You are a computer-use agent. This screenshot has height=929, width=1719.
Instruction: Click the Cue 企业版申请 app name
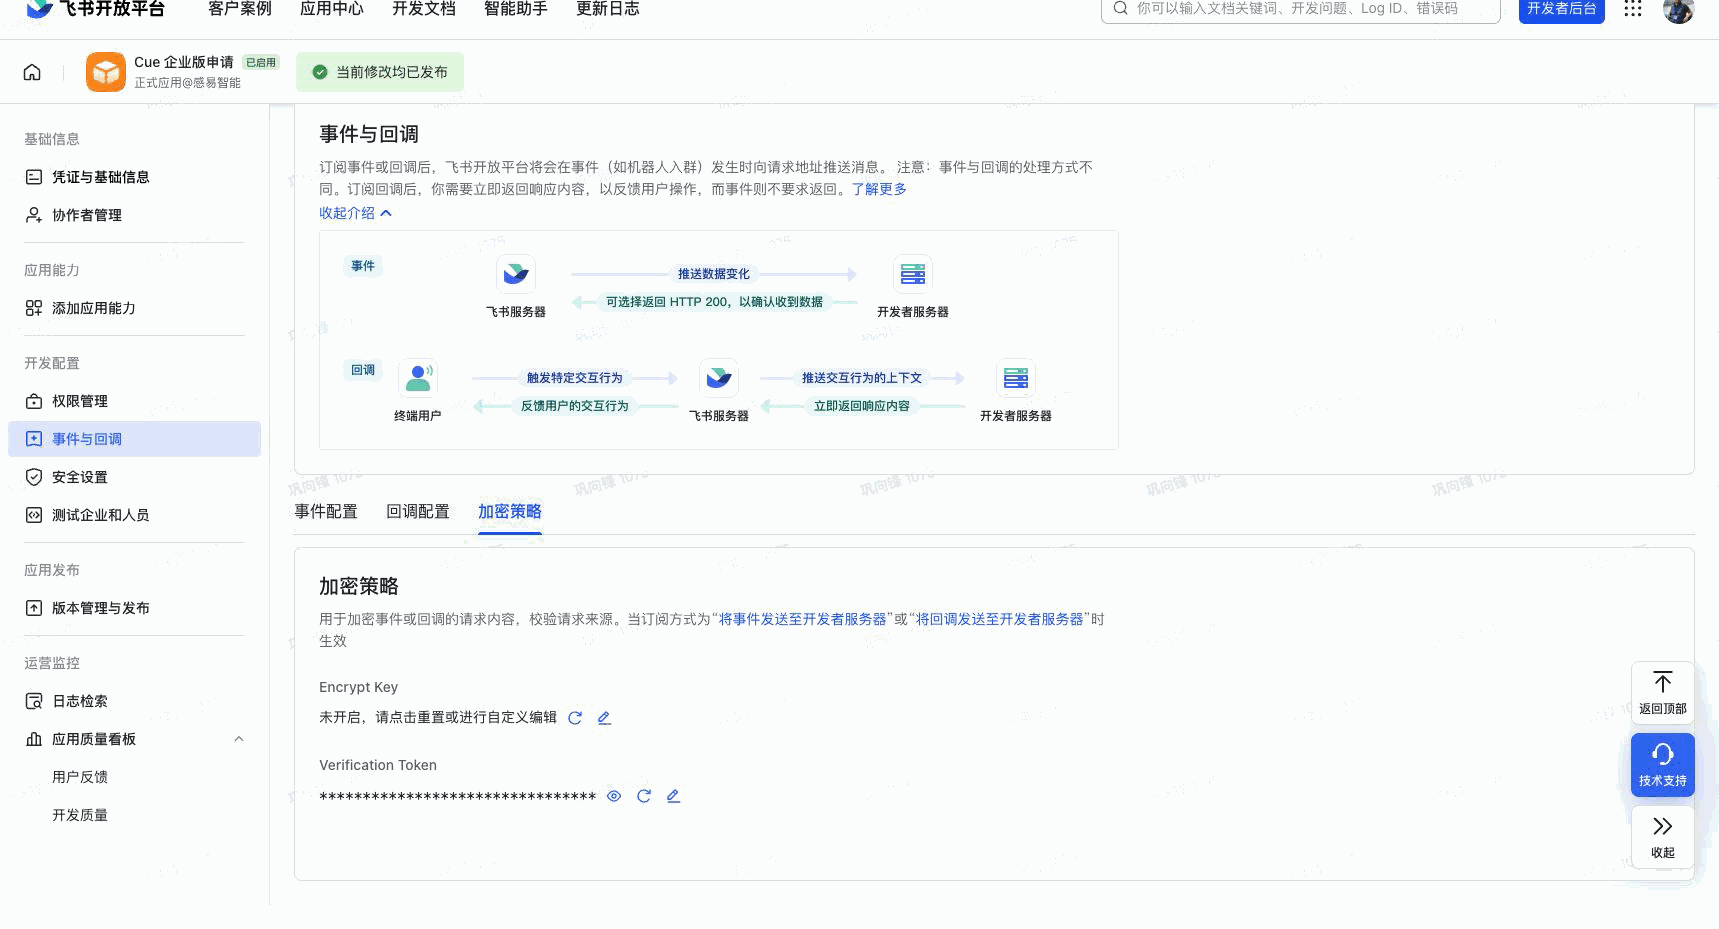[x=184, y=62]
